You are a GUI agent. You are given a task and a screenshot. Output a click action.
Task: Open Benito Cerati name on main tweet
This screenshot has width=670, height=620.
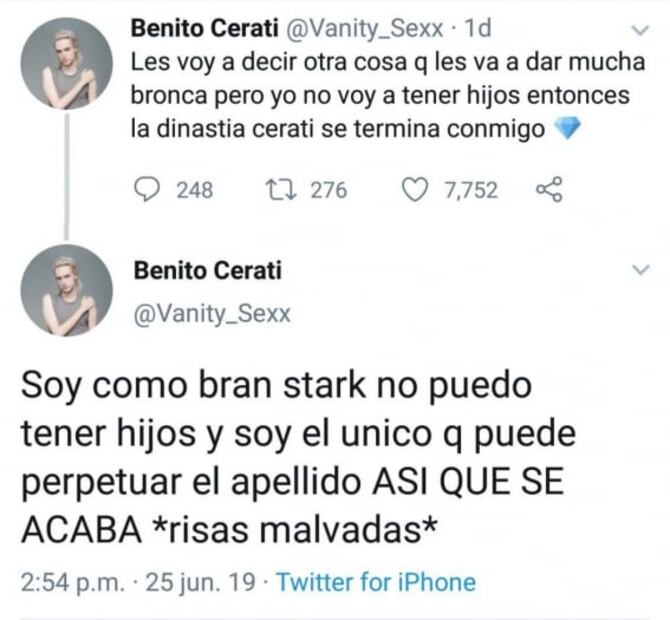(x=207, y=270)
